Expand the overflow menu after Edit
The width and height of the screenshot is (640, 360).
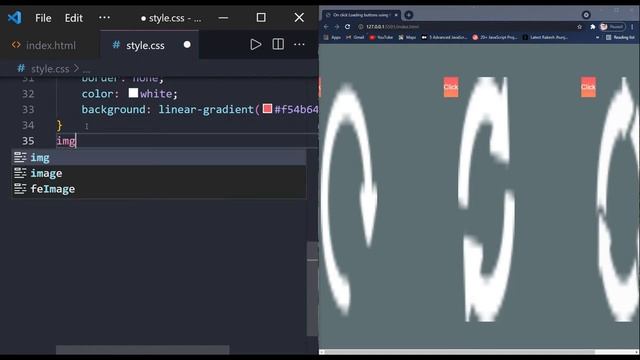pos(104,18)
